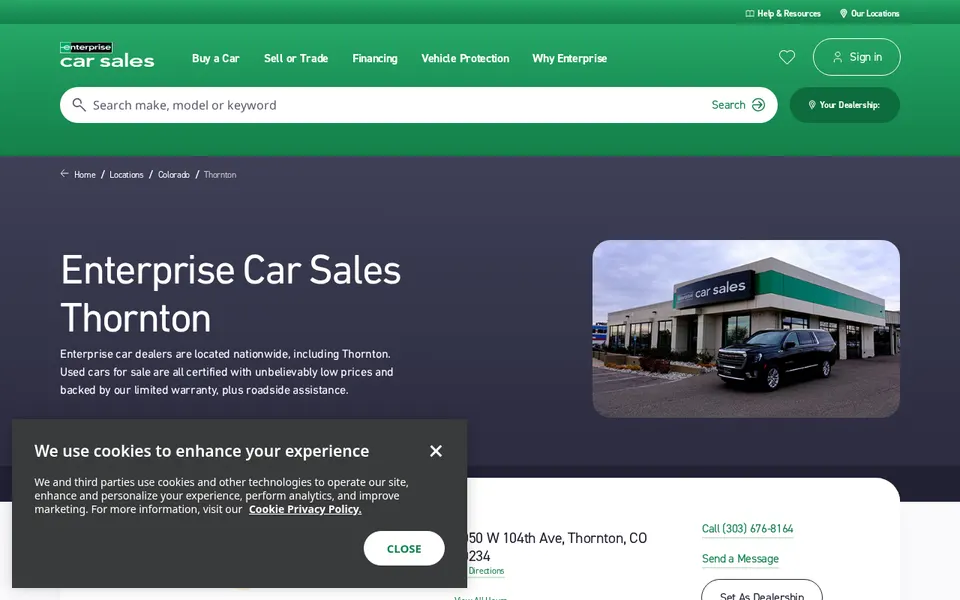Go to Locations breadcrumb
This screenshot has width=960, height=600.
coord(126,174)
